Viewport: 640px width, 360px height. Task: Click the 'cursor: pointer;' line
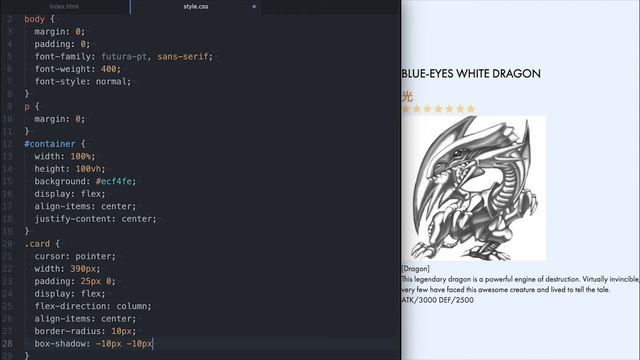click(75, 256)
